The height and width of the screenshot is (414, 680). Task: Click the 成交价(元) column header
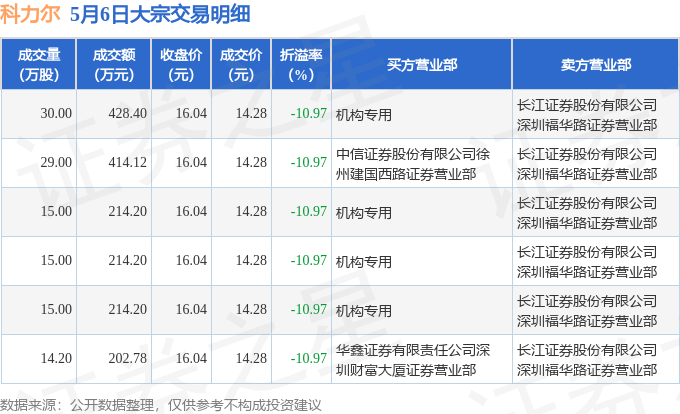pos(241,65)
